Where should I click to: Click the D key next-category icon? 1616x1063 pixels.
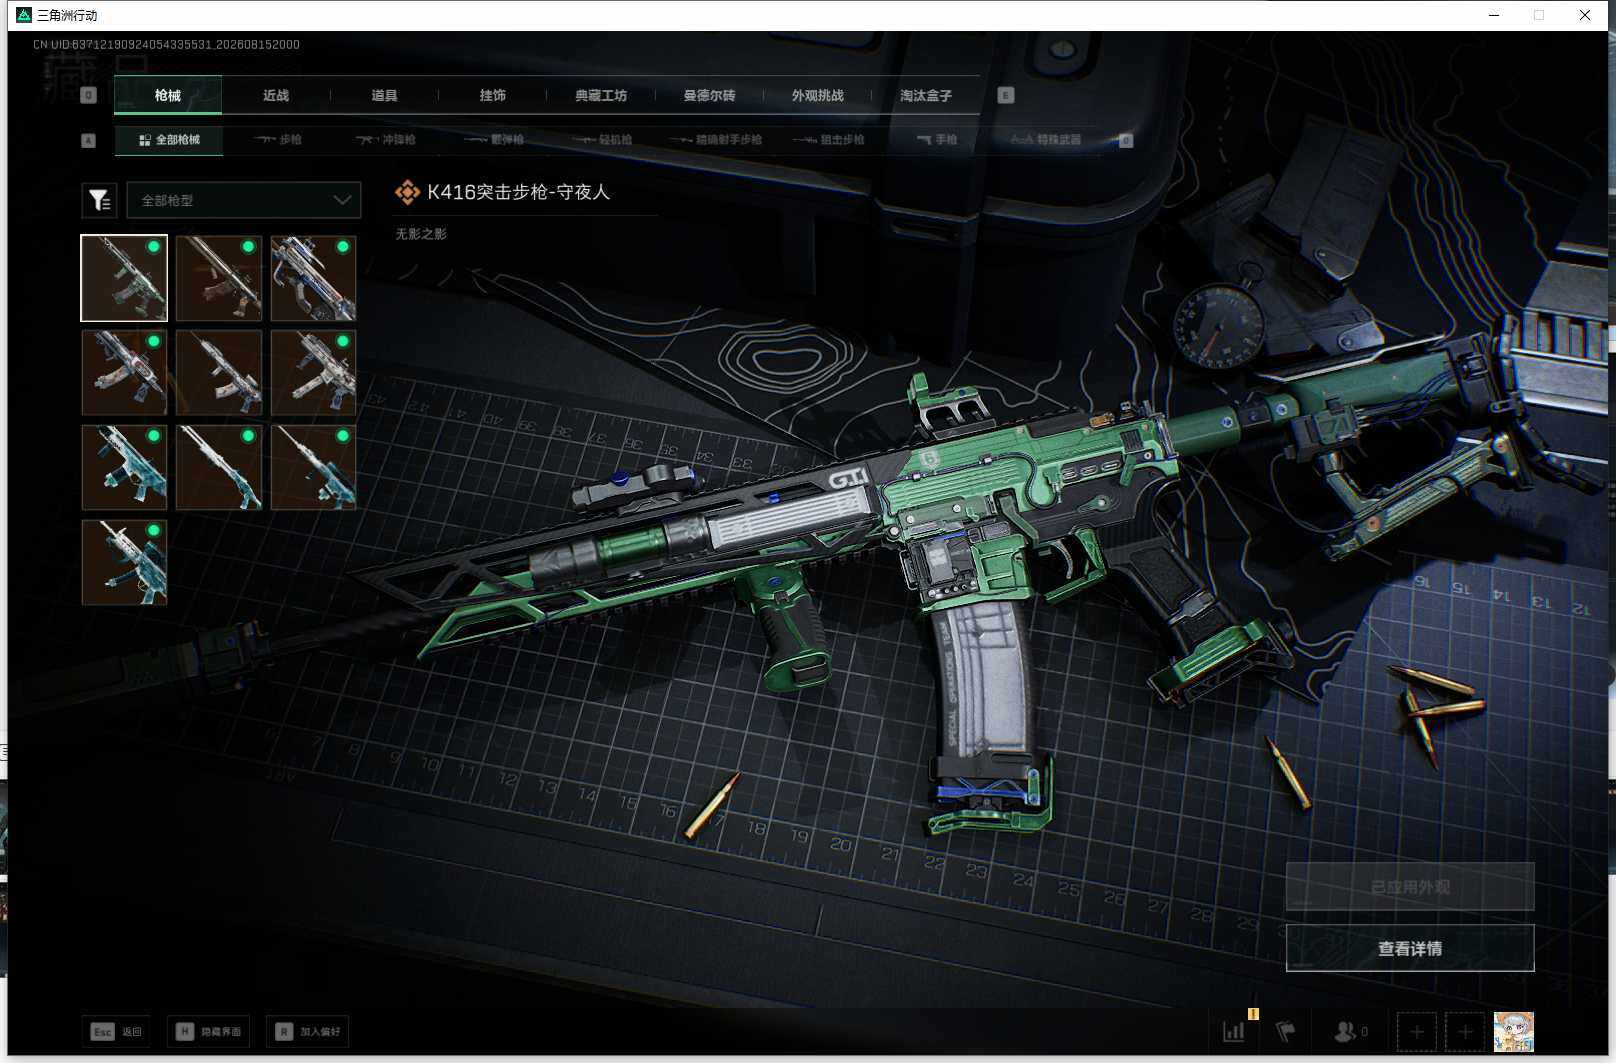click(1126, 140)
